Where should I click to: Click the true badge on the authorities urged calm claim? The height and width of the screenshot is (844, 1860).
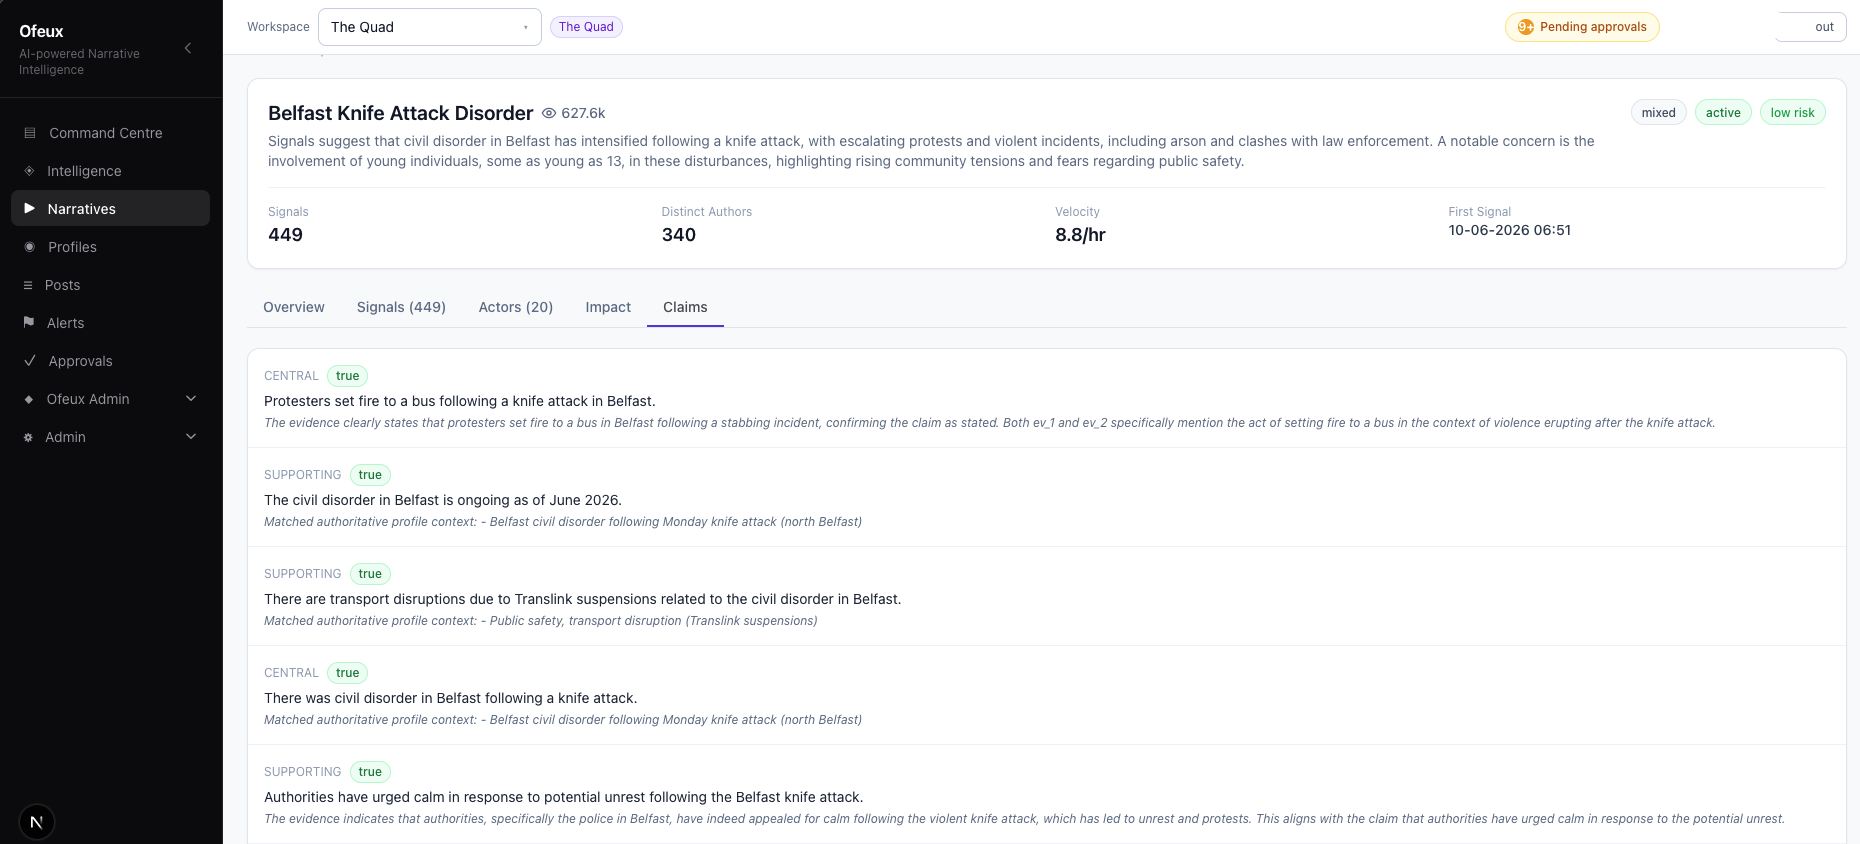coord(370,772)
